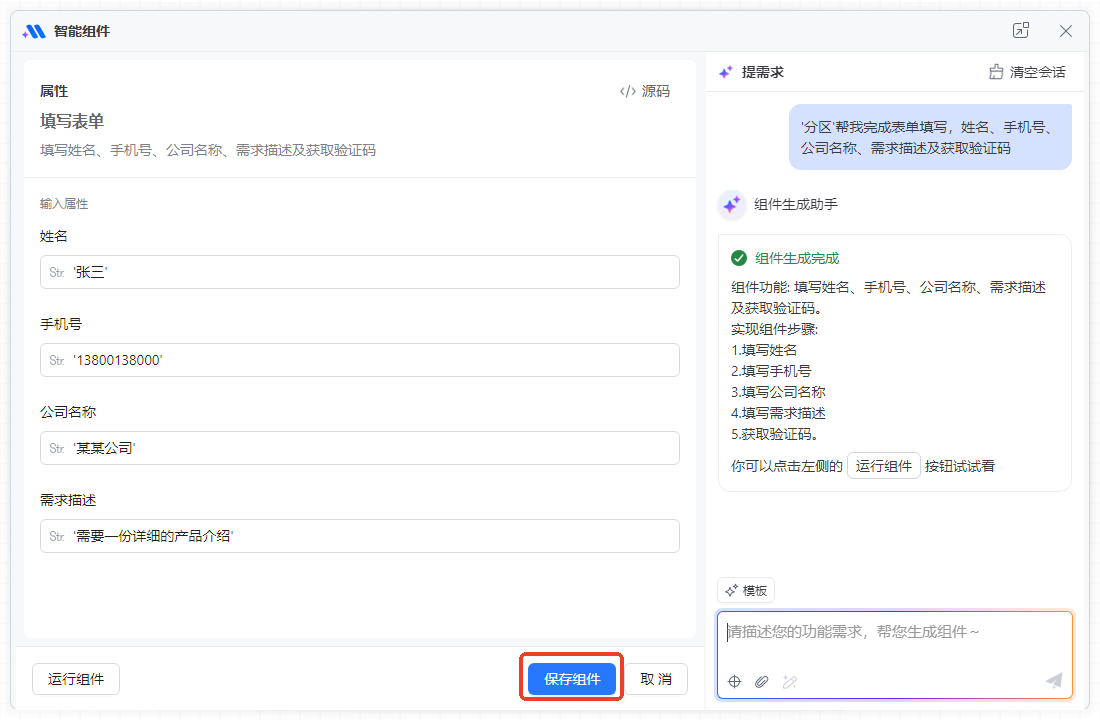The image size is (1100, 720).
Task: Click the 姓名 input field
Action: (360, 272)
